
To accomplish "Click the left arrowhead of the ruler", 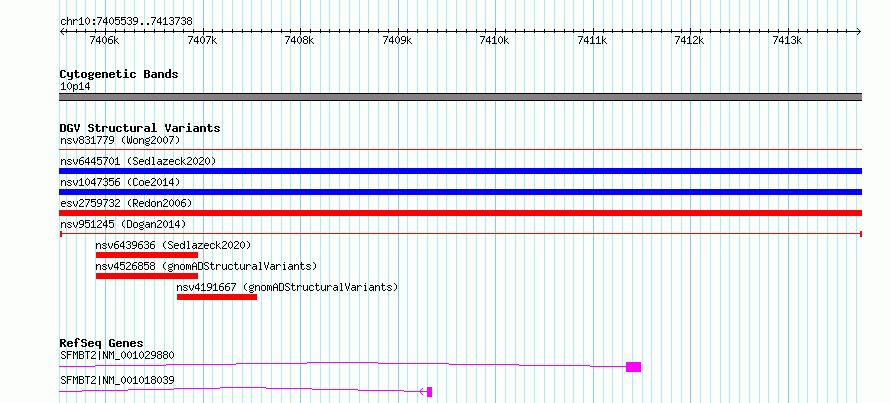I will click(x=62, y=31).
